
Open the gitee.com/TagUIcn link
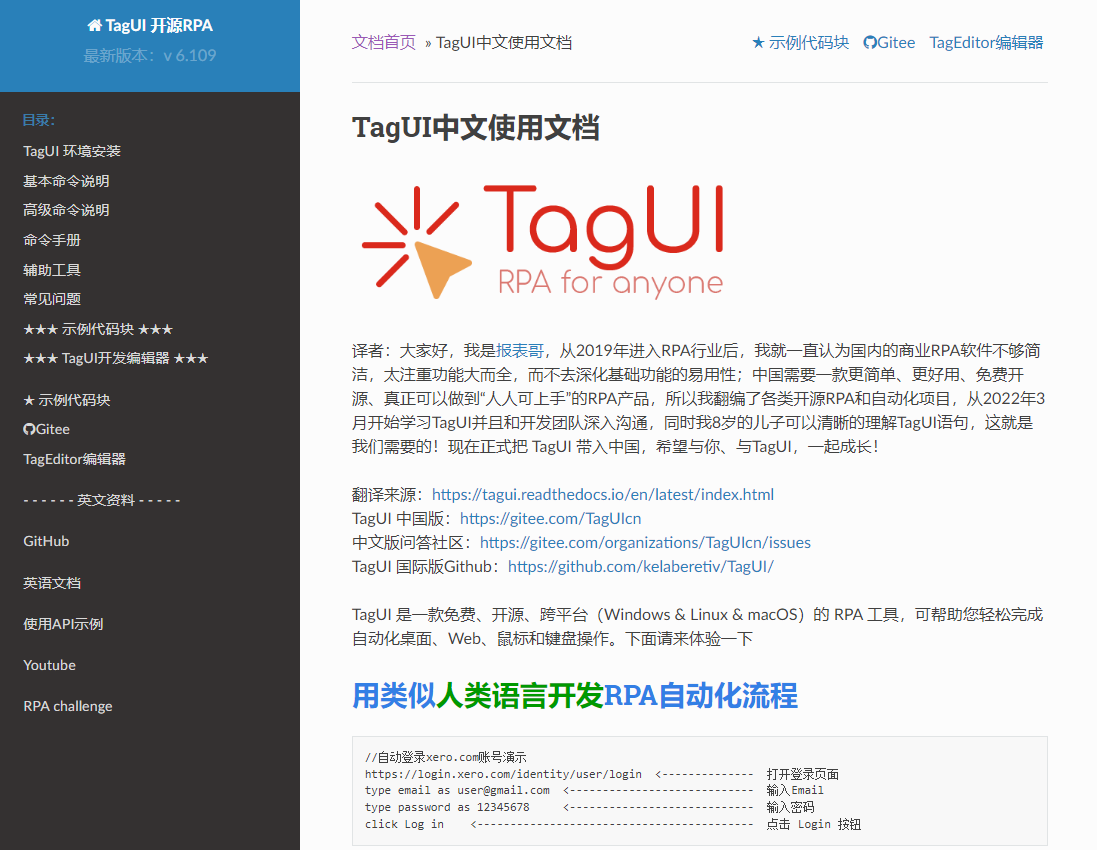(551, 518)
